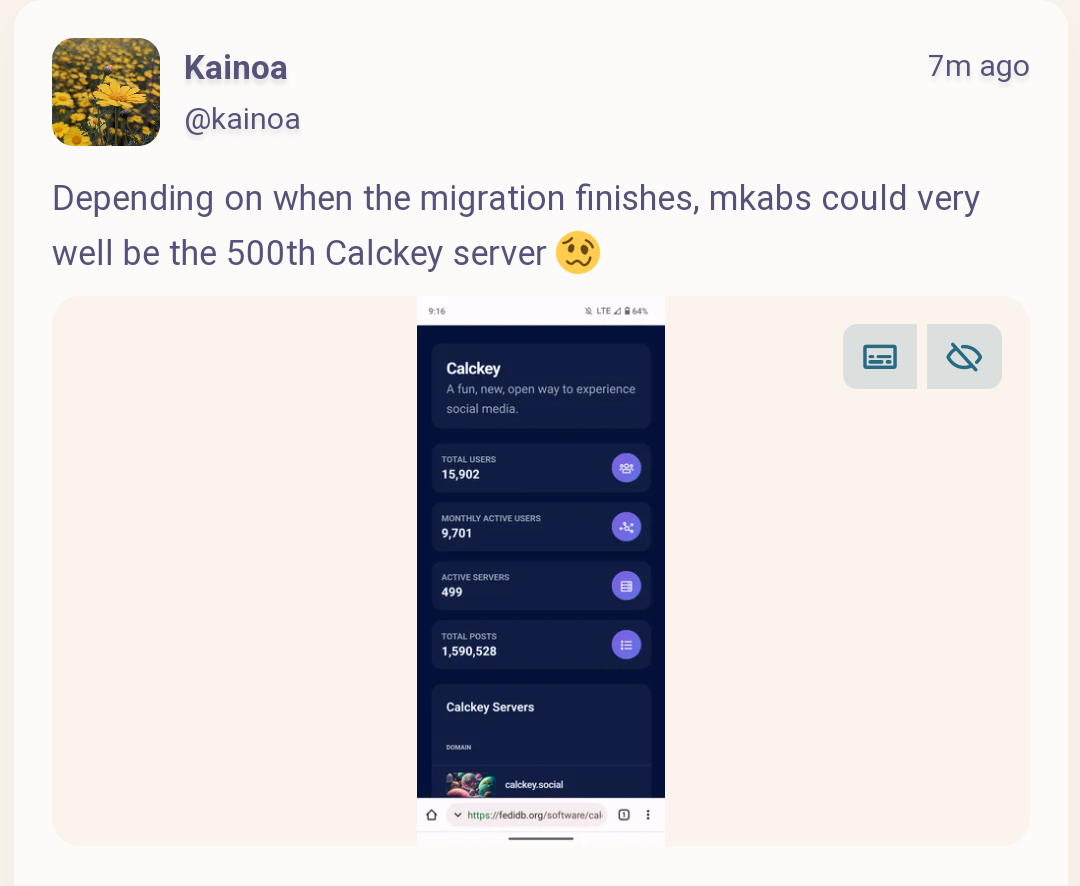Toggle hide media eye-slash button
1080x886 pixels.
point(964,356)
